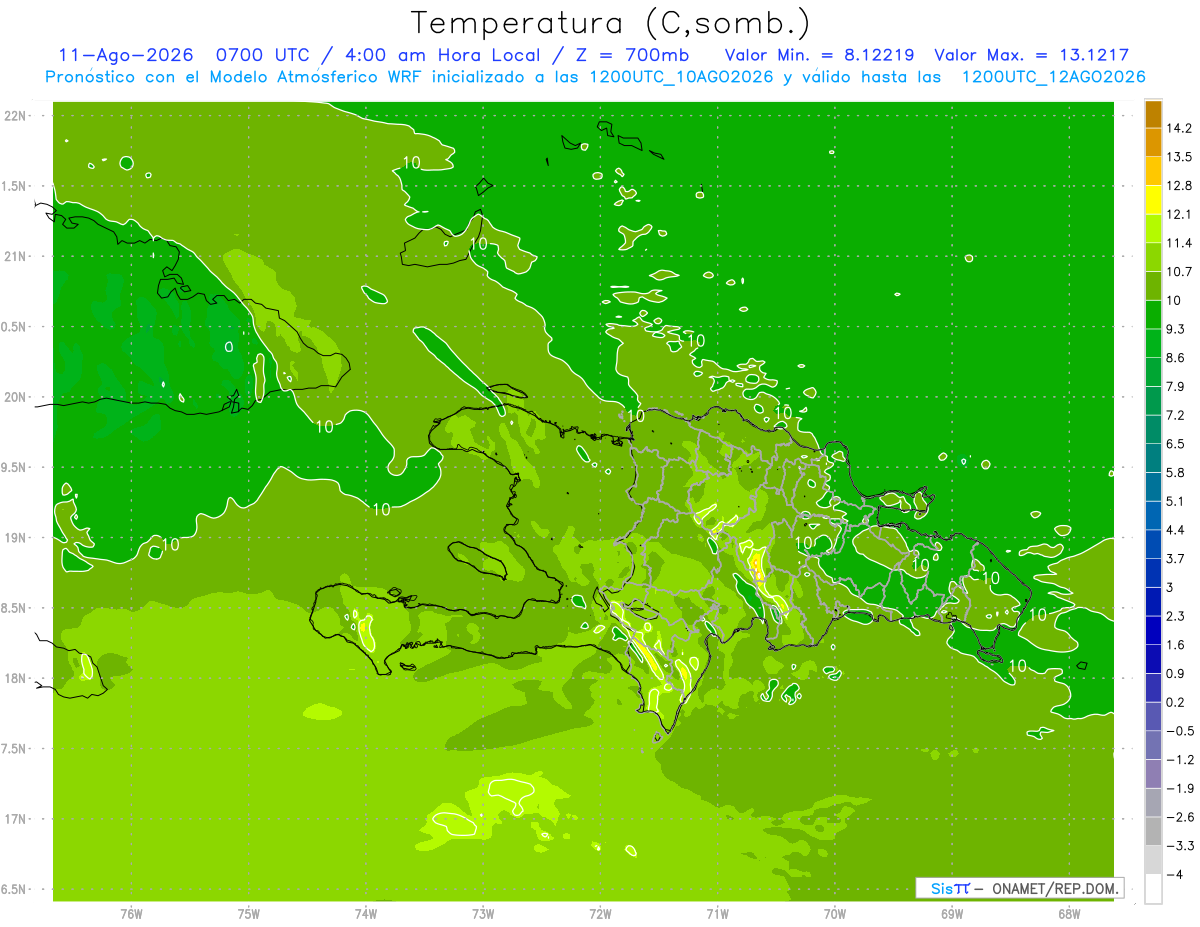Click the 22N latitude axis label
The height and width of the screenshot is (927, 1200).
[17, 115]
